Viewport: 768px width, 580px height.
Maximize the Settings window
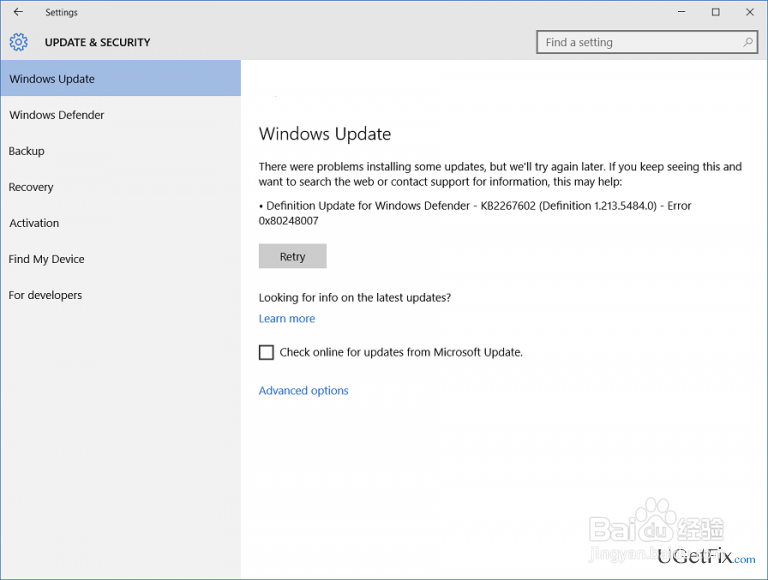tap(716, 12)
